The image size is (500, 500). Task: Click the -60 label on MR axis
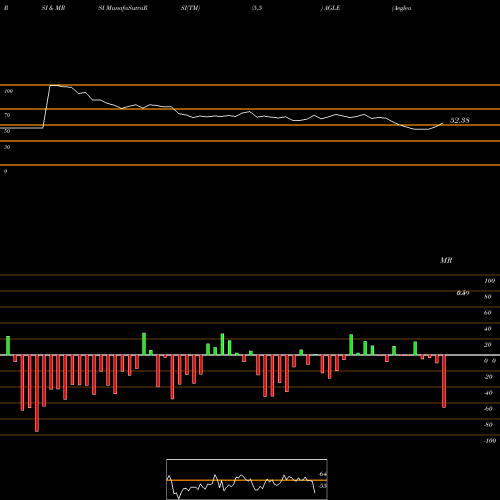click(x=488, y=409)
